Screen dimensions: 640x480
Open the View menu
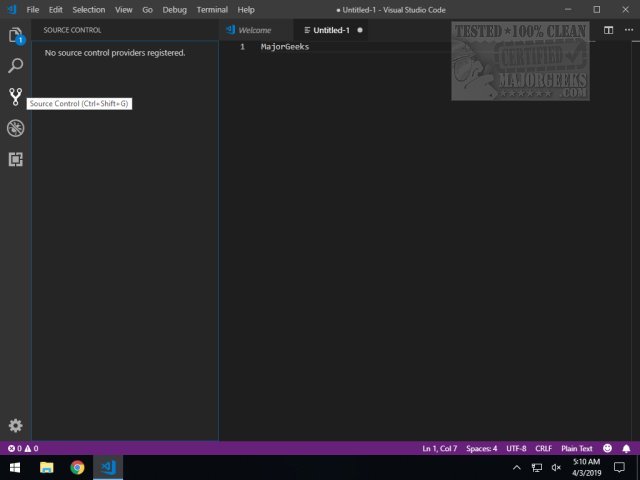(x=123, y=10)
